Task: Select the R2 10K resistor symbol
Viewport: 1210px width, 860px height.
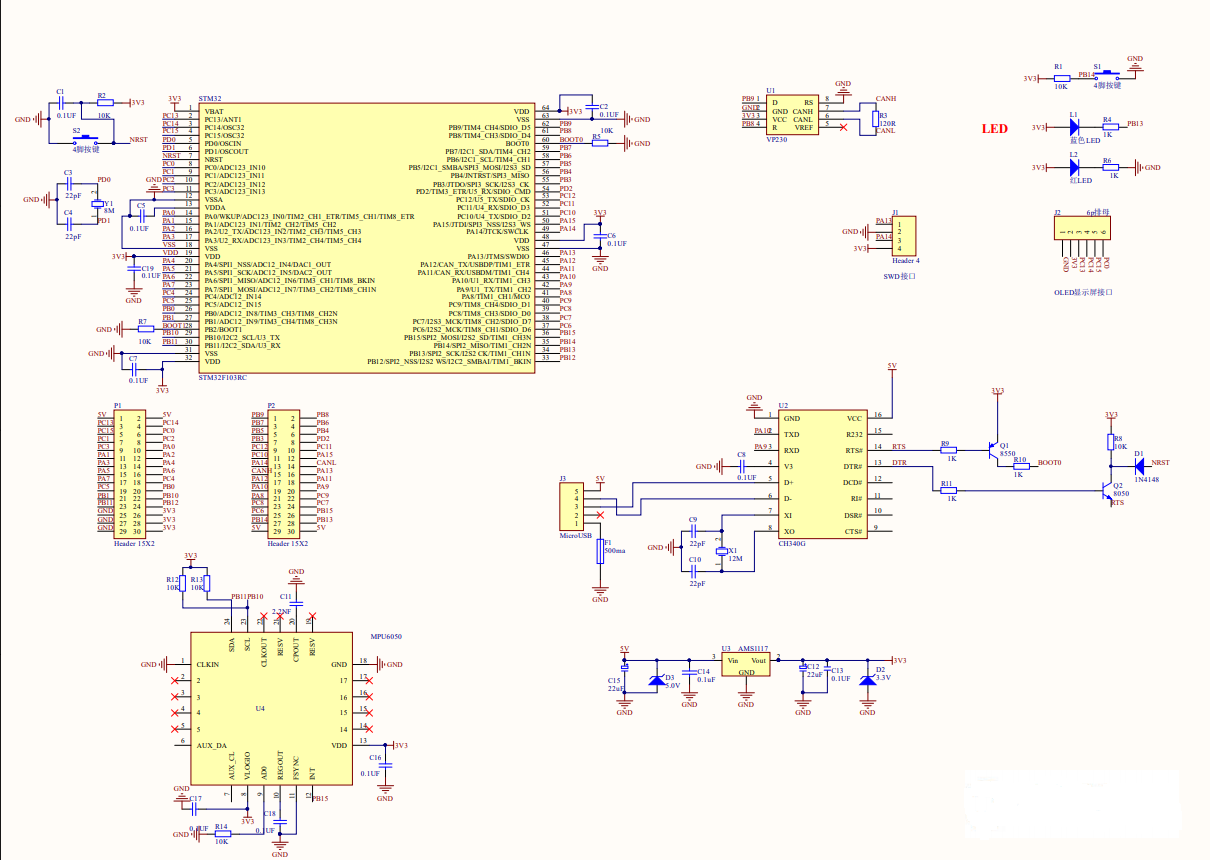Action: [103, 102]
